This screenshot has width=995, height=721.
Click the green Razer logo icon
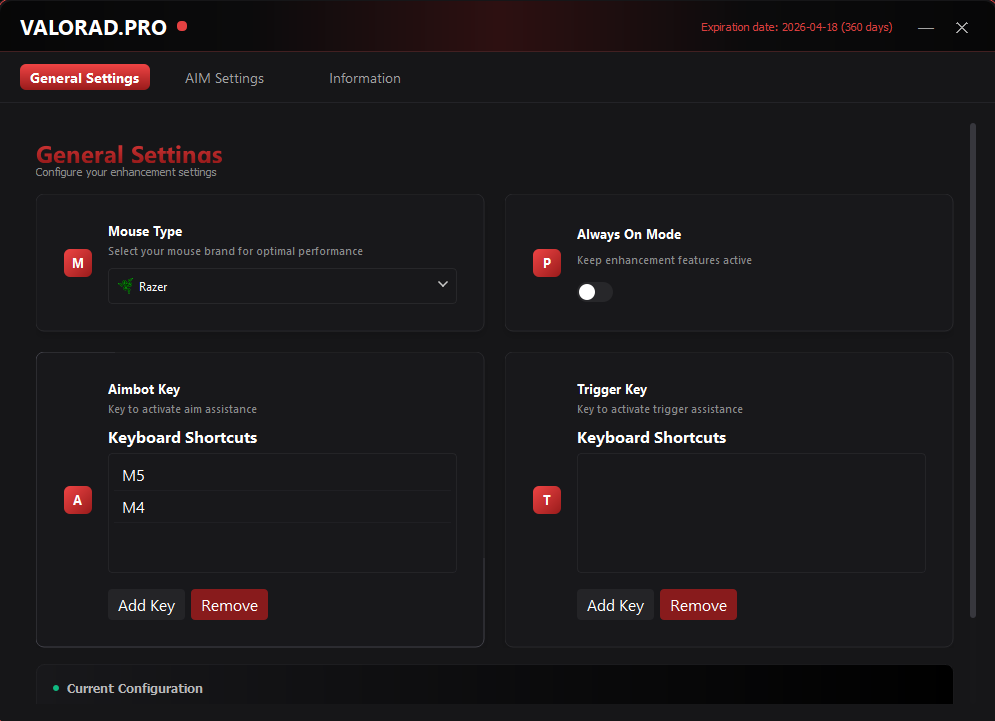[x=126, y=286]
